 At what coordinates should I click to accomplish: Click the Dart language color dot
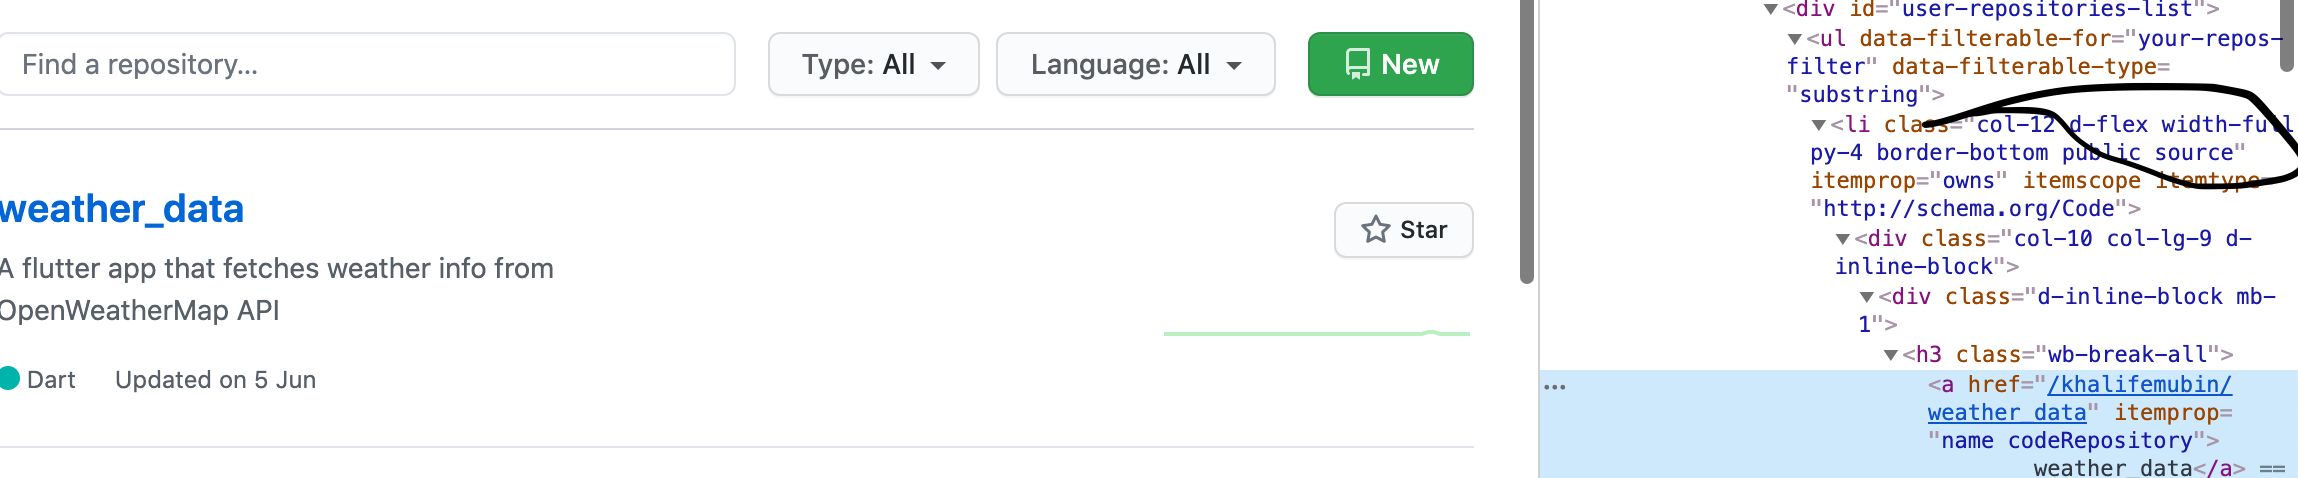pyautogui.click(x=9, y=379)
